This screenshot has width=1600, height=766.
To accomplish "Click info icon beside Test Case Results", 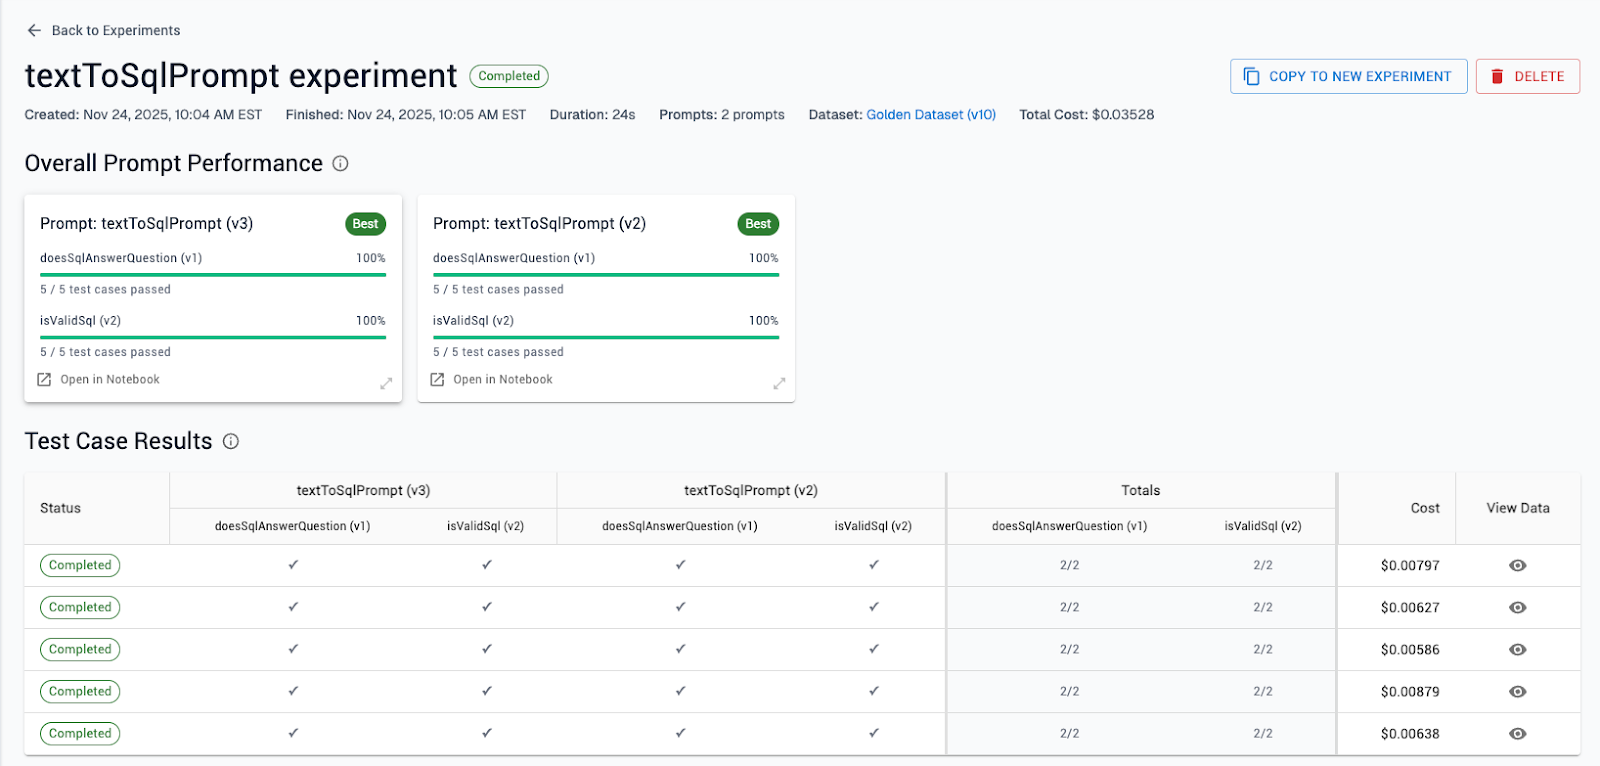I will pos(231,441).
